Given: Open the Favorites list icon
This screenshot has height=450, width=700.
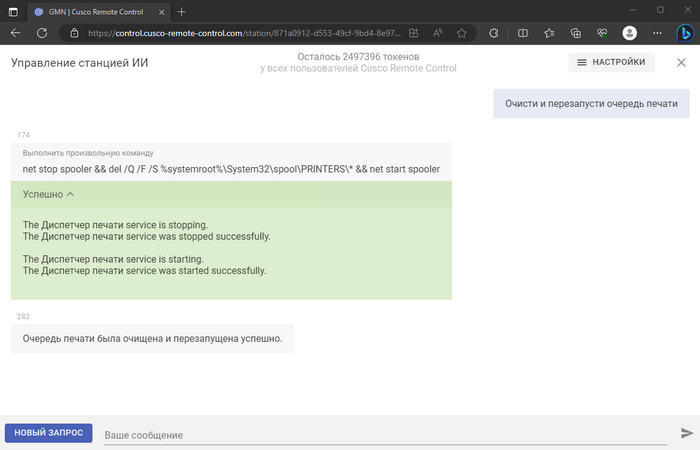Looking at the screenshot, I should coord(550,32).
